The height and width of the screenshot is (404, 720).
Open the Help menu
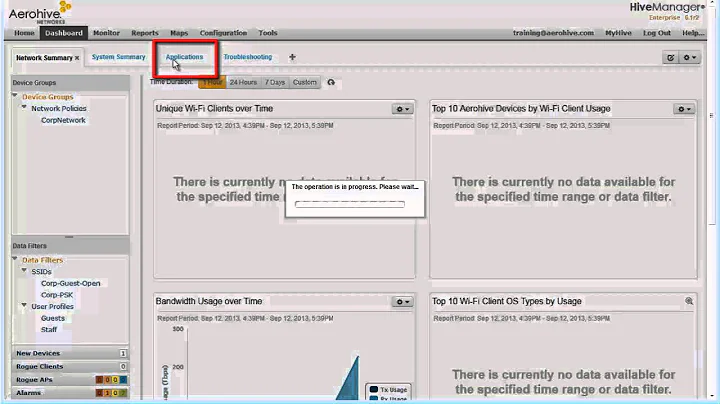(692, 33)
